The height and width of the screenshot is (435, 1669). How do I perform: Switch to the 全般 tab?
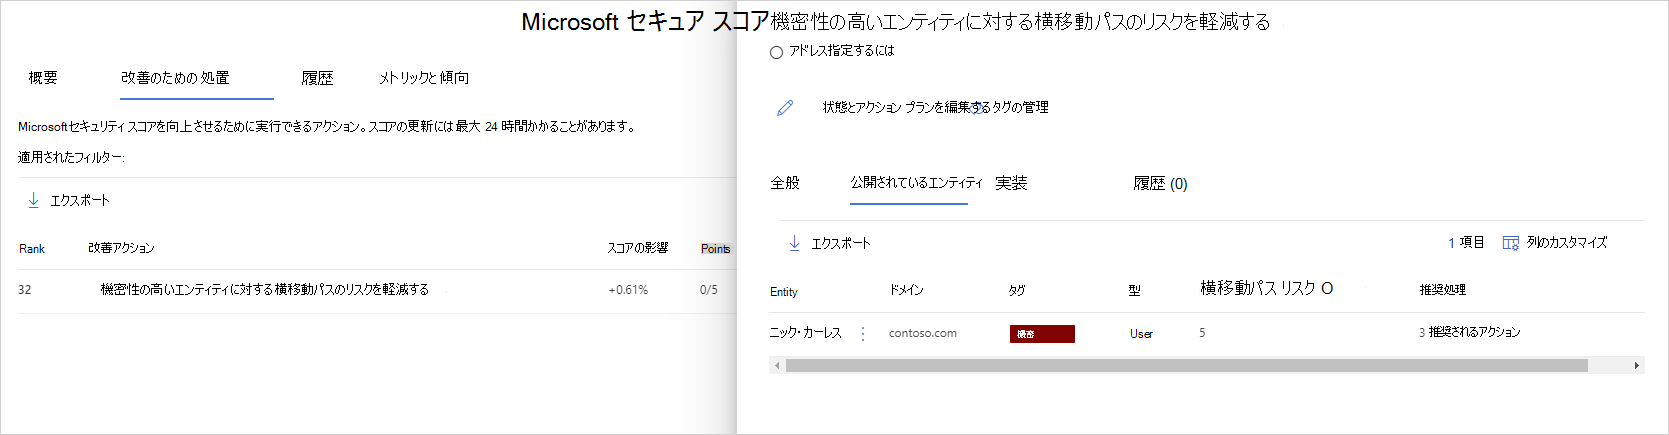(x=785, y=183)
